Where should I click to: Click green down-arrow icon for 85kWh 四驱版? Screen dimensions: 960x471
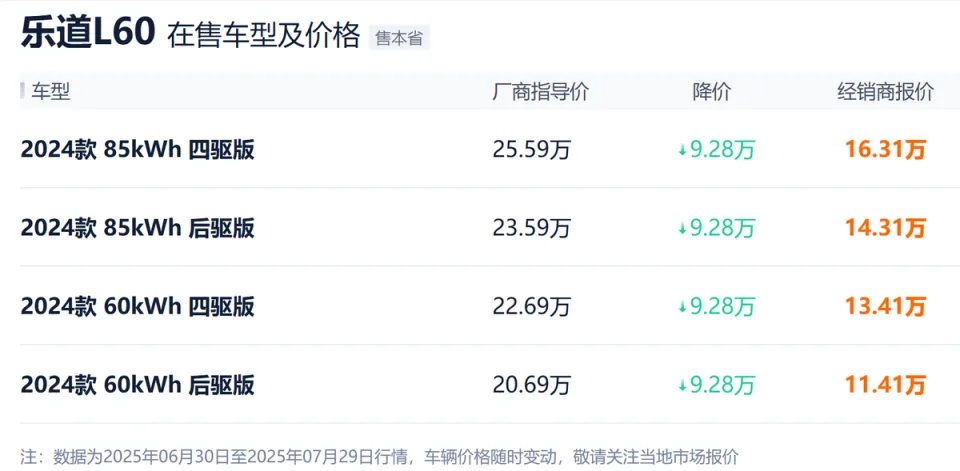[x=682, y=151]
